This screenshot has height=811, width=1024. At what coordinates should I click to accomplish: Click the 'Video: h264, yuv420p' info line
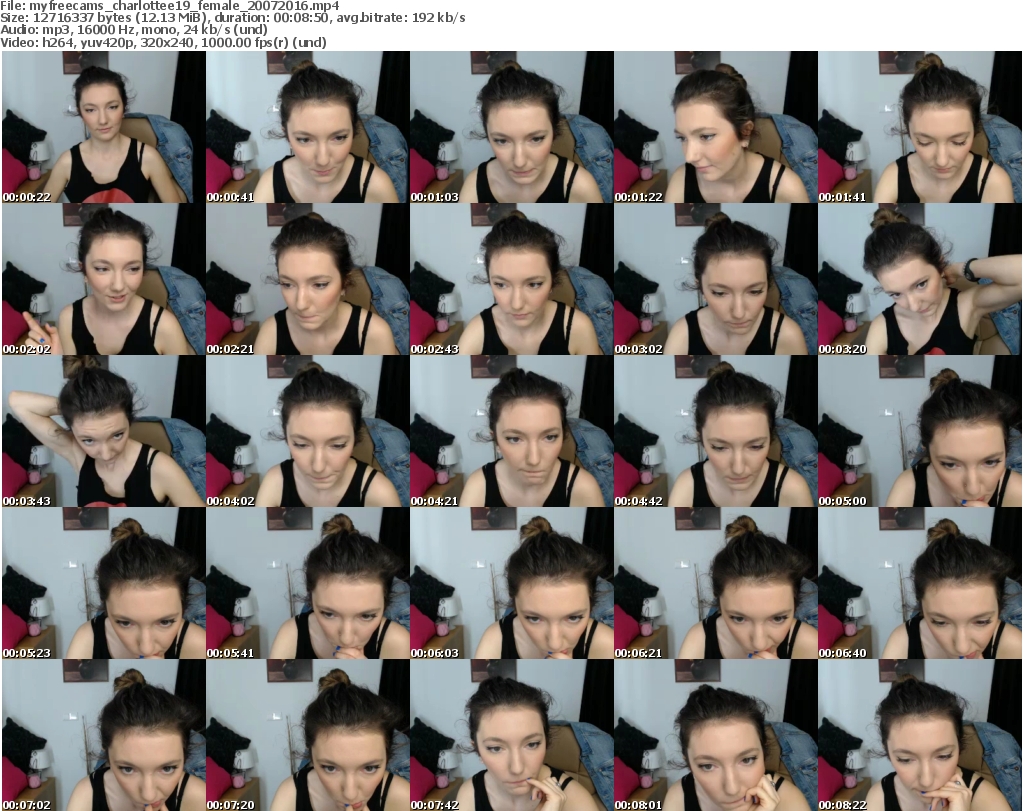point(163,42)
